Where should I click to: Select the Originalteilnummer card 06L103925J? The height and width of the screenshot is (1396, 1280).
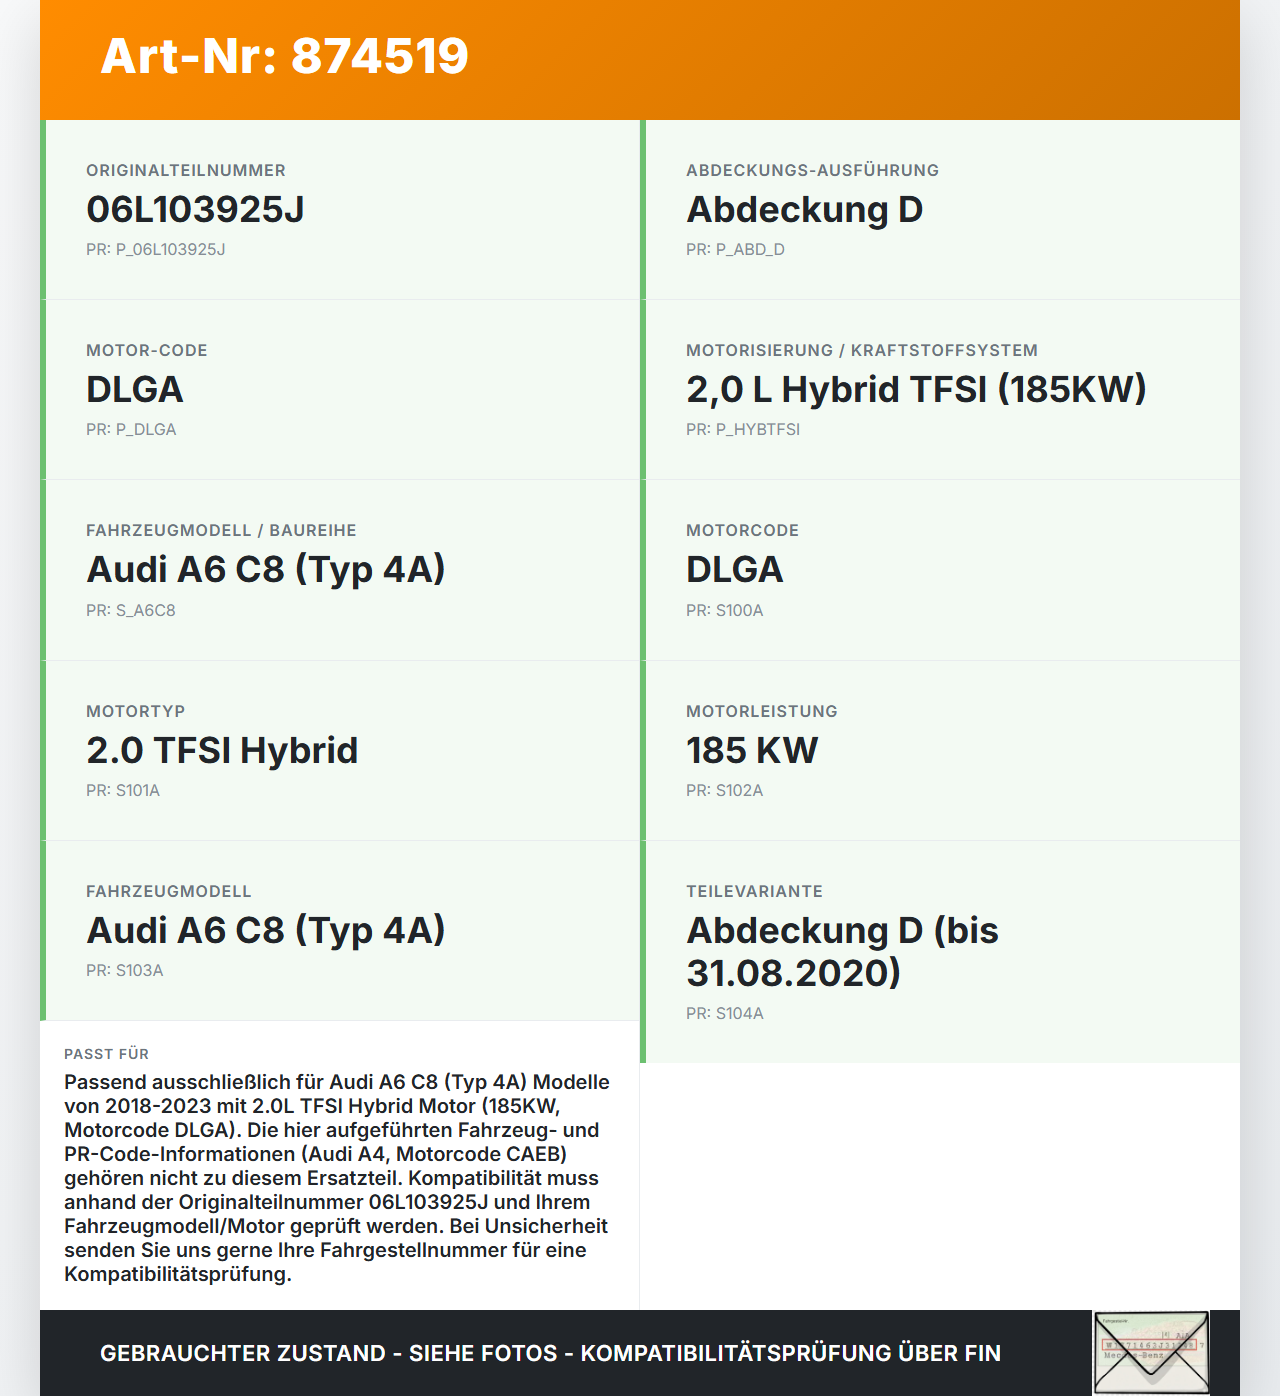[340, 210]
